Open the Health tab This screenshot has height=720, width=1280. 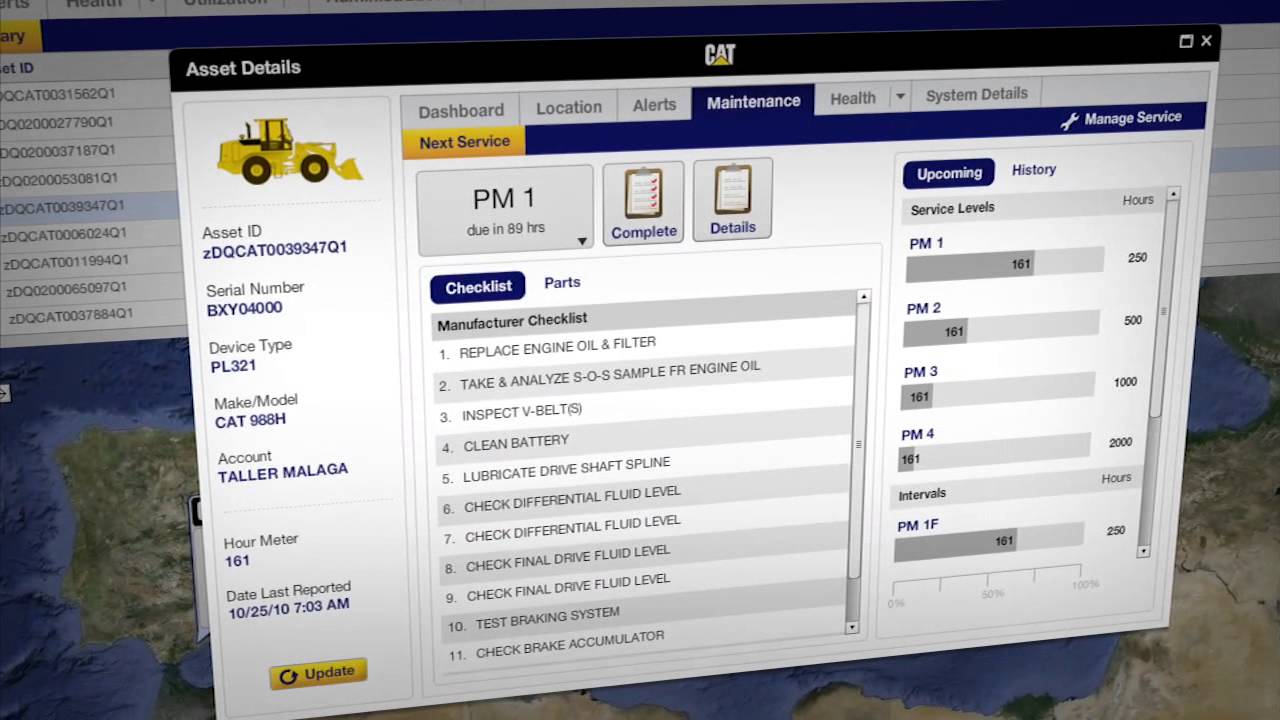click(x=853, y=98)
